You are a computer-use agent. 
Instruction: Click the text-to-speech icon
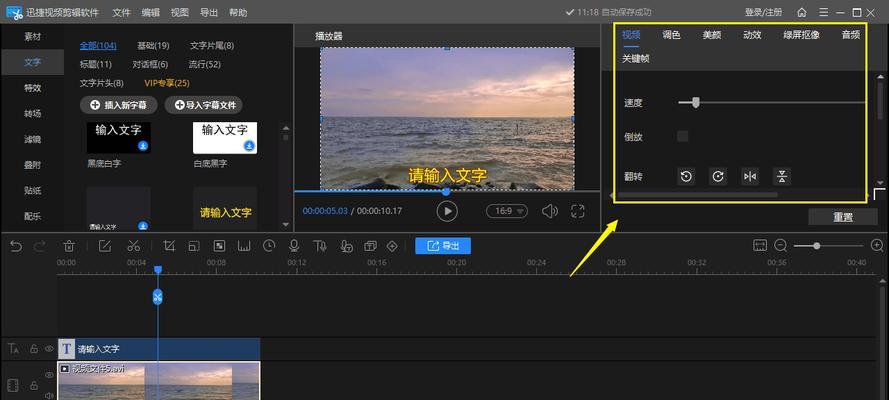pos(320,246)
